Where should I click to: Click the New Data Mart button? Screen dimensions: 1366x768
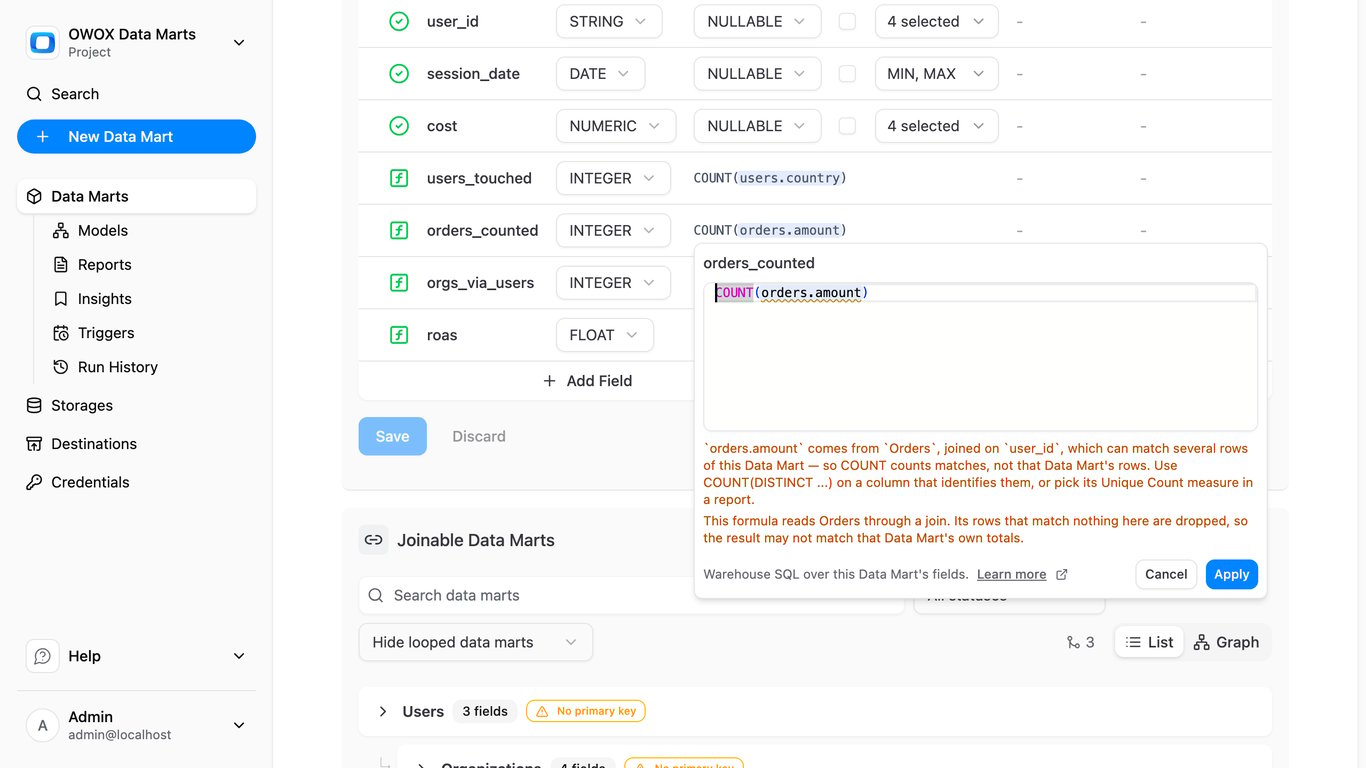(x=136, y=137)
